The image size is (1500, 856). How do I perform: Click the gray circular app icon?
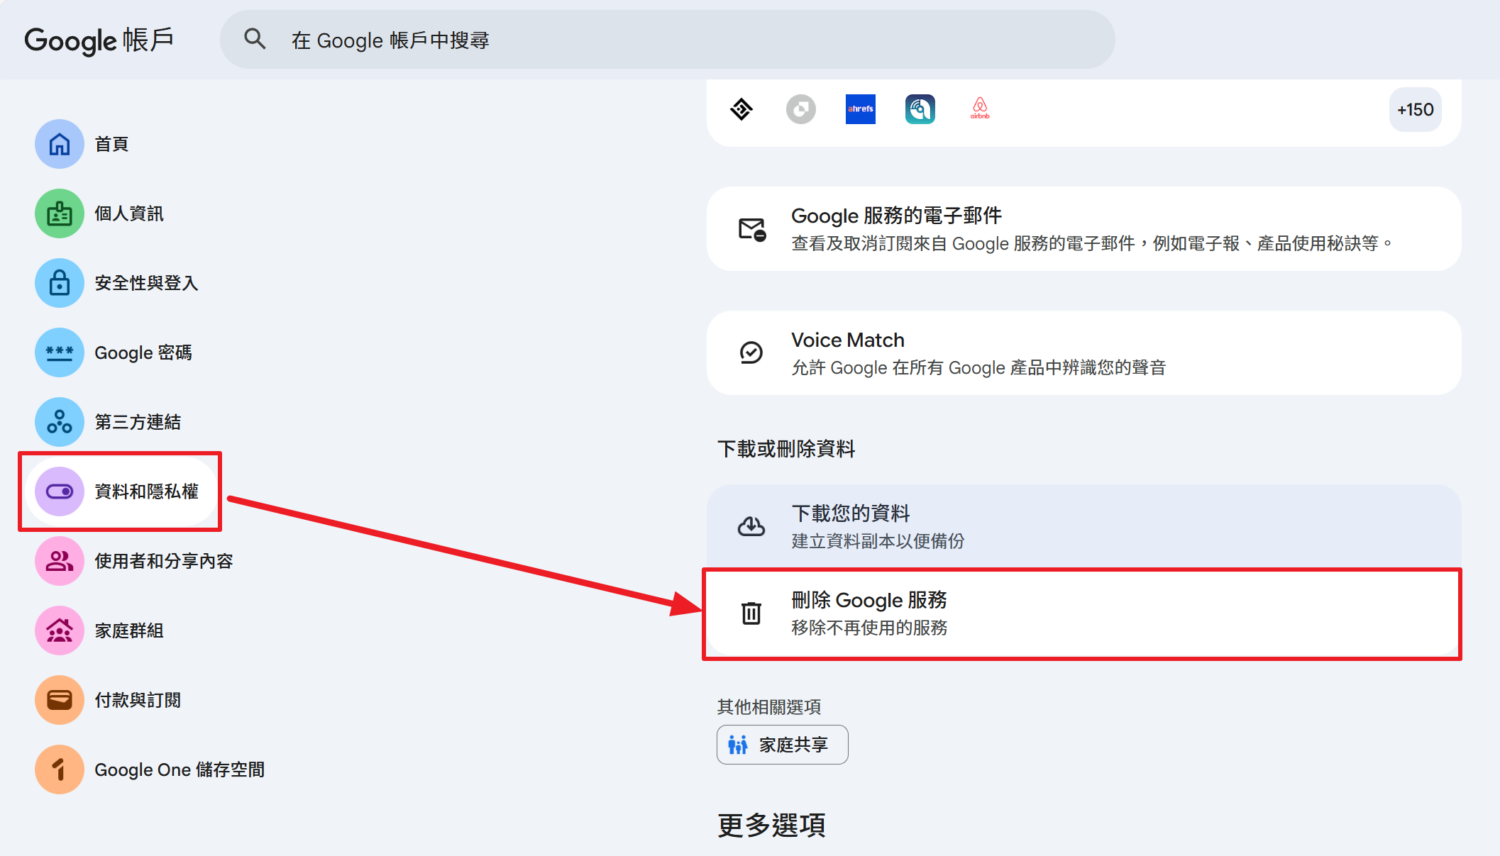801,109
